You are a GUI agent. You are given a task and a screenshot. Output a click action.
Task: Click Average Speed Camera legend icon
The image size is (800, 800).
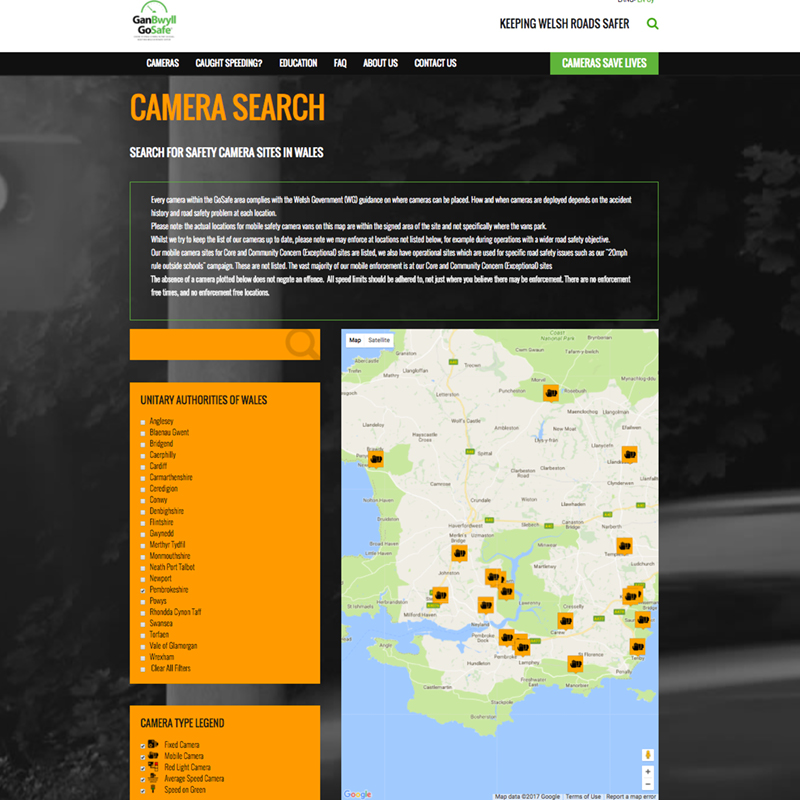153,778
